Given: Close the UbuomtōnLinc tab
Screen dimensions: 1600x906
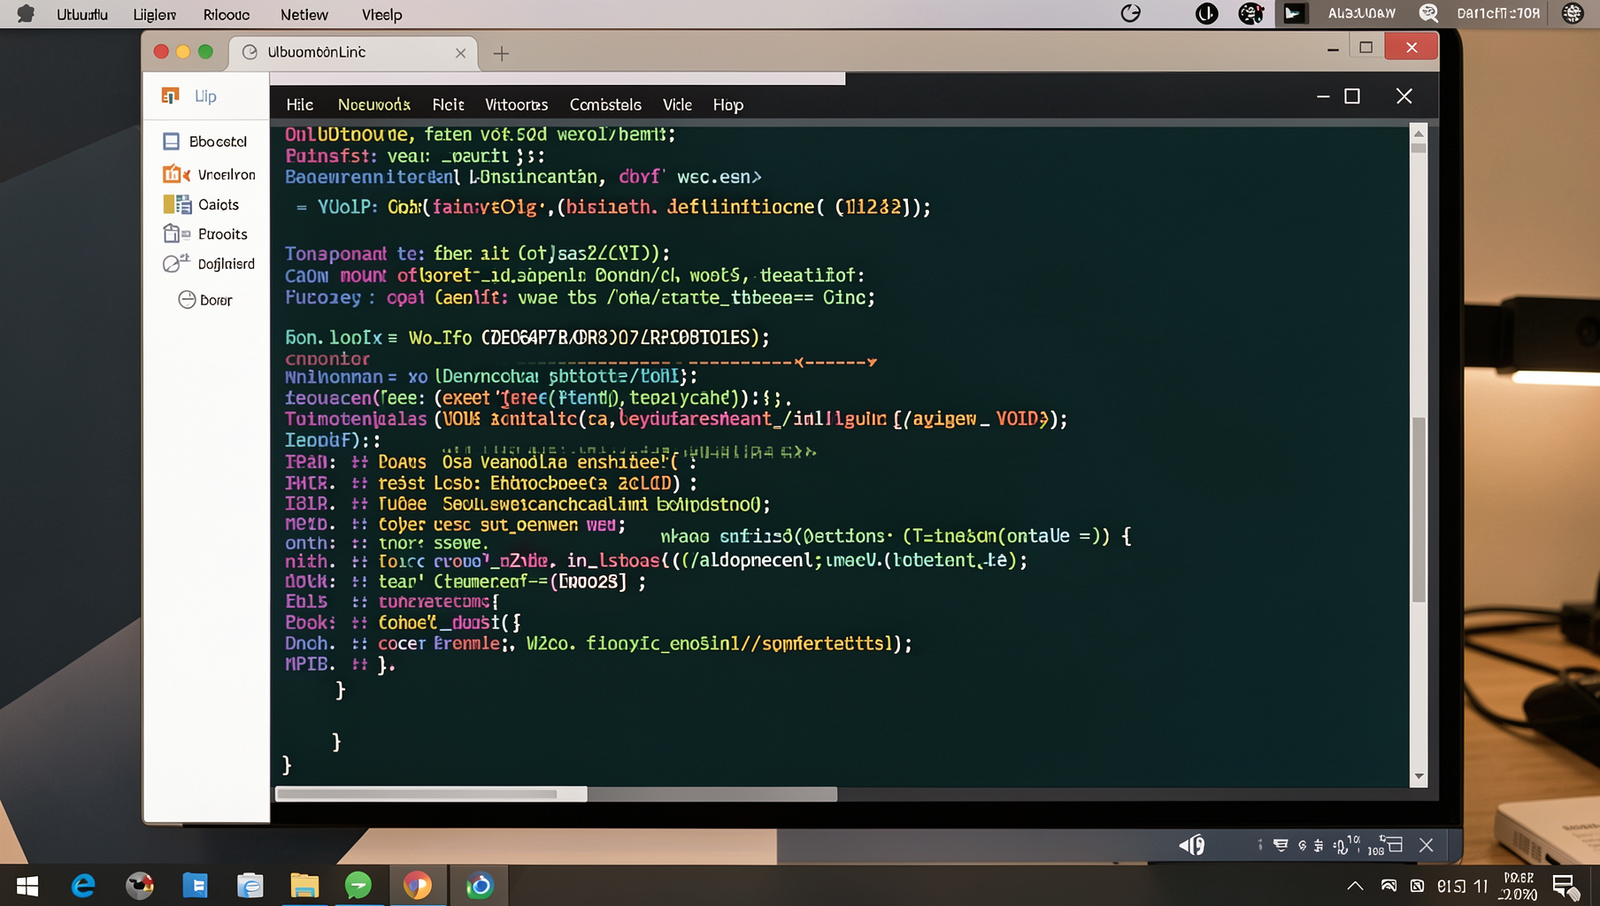Looking at the screenshot, I should click(x=461, y=53).
